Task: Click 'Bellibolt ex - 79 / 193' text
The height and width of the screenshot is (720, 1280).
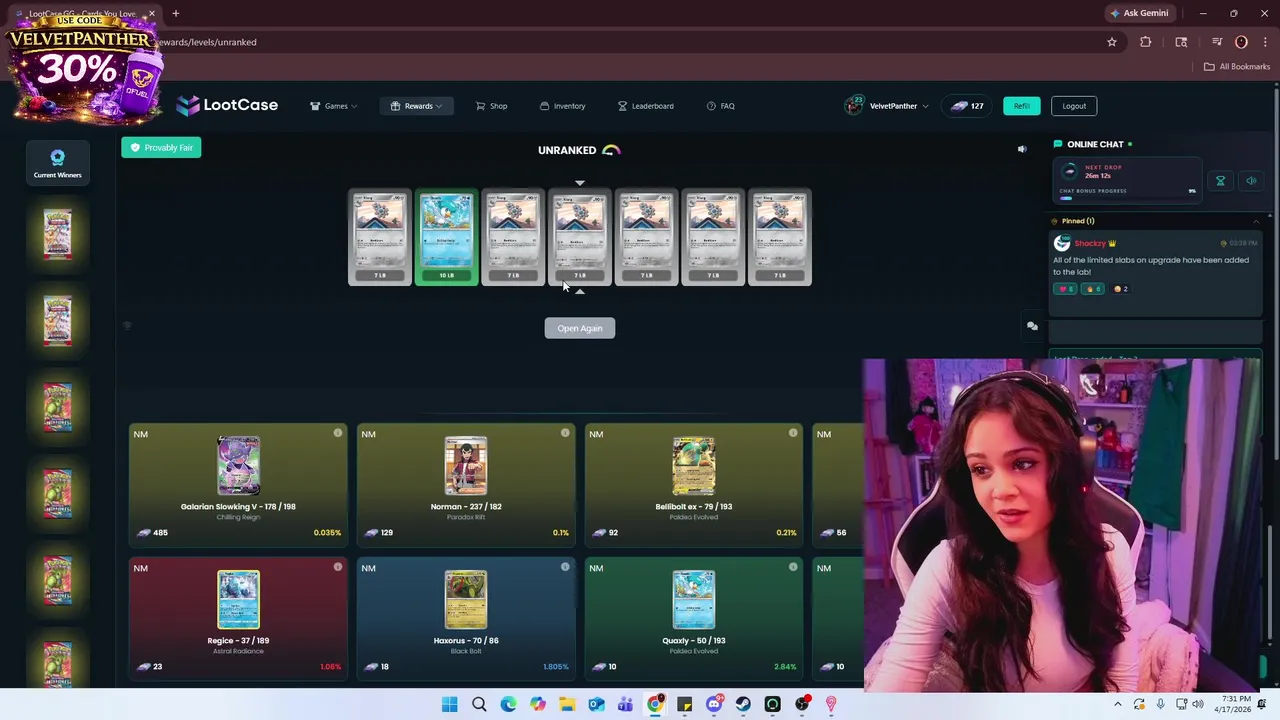Action: (x=693, y=507)
